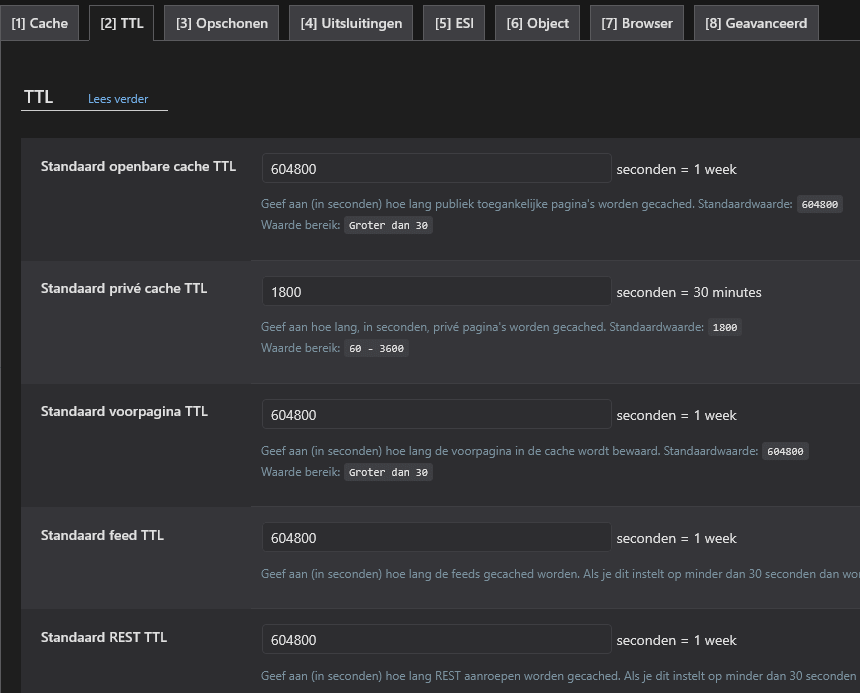Open the [5] ESI tab
Viewport: 860px width, 693px height.
(454, 23)
